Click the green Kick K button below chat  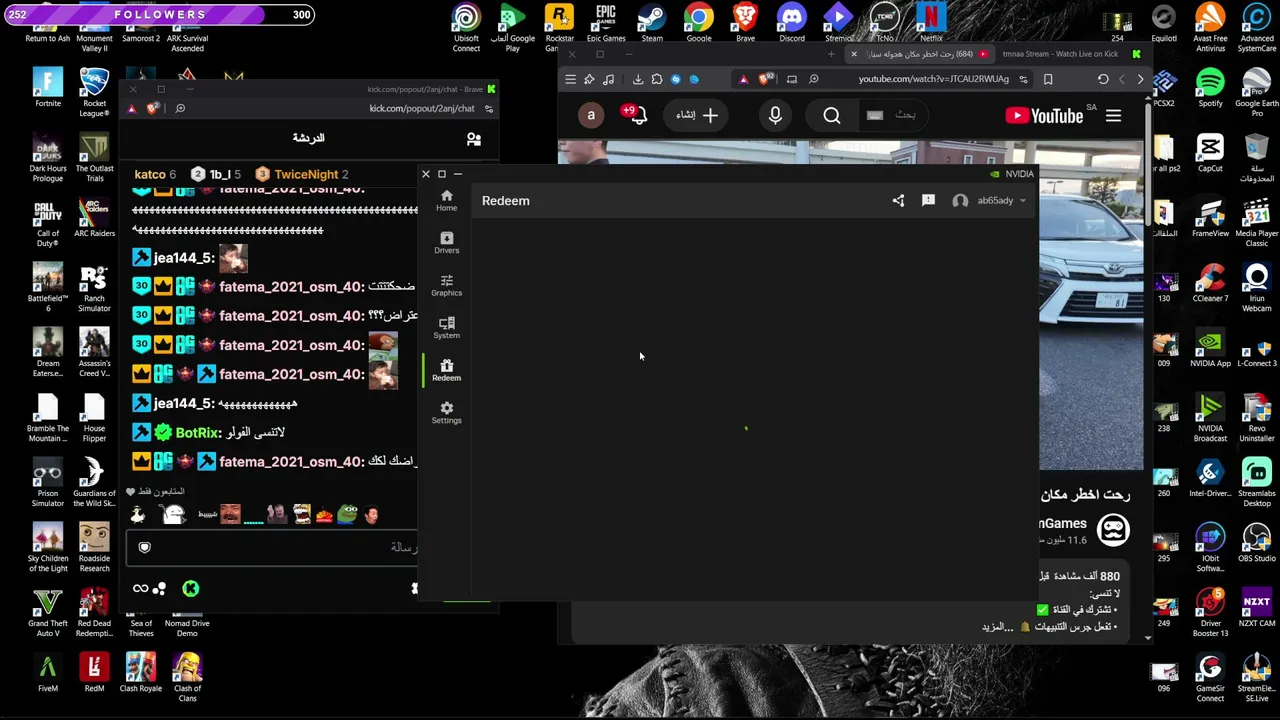click(190, 589)
